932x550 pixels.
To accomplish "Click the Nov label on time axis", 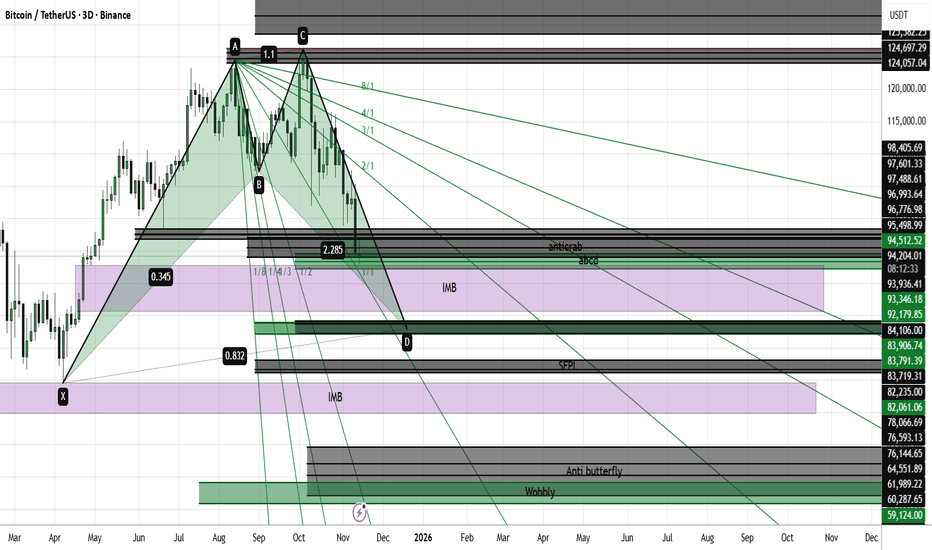I will [x=341, y=537].
